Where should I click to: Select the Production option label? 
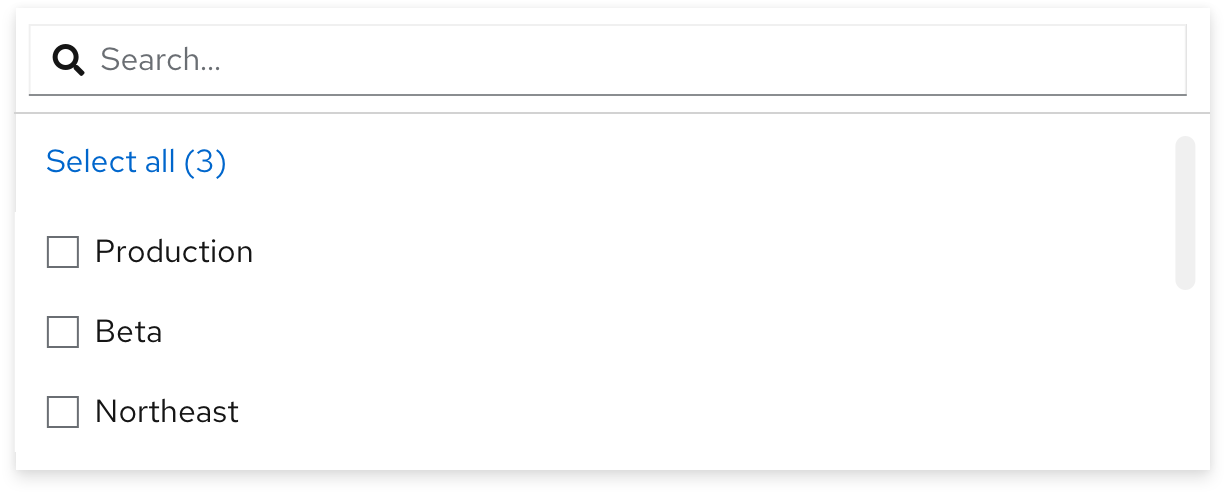[x=174, y=252]
